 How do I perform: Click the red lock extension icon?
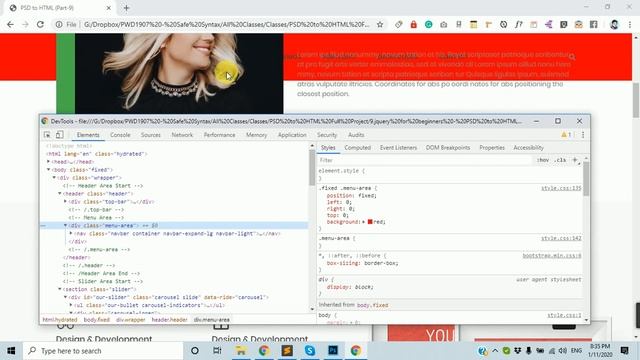[x=413, y=24]
